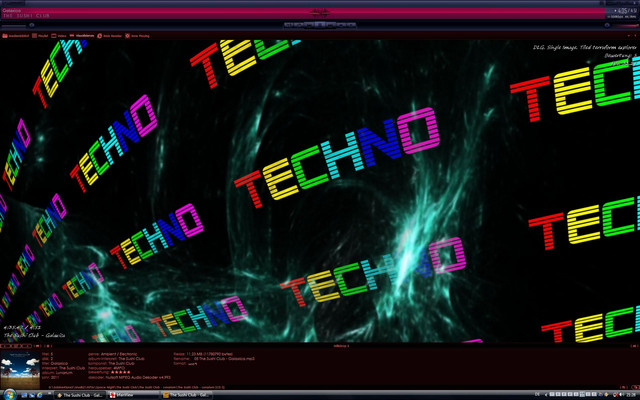The height and width of the screenshot is (400, 640).
Task: Open the Web Browser tab
Action: pos(109,36)
